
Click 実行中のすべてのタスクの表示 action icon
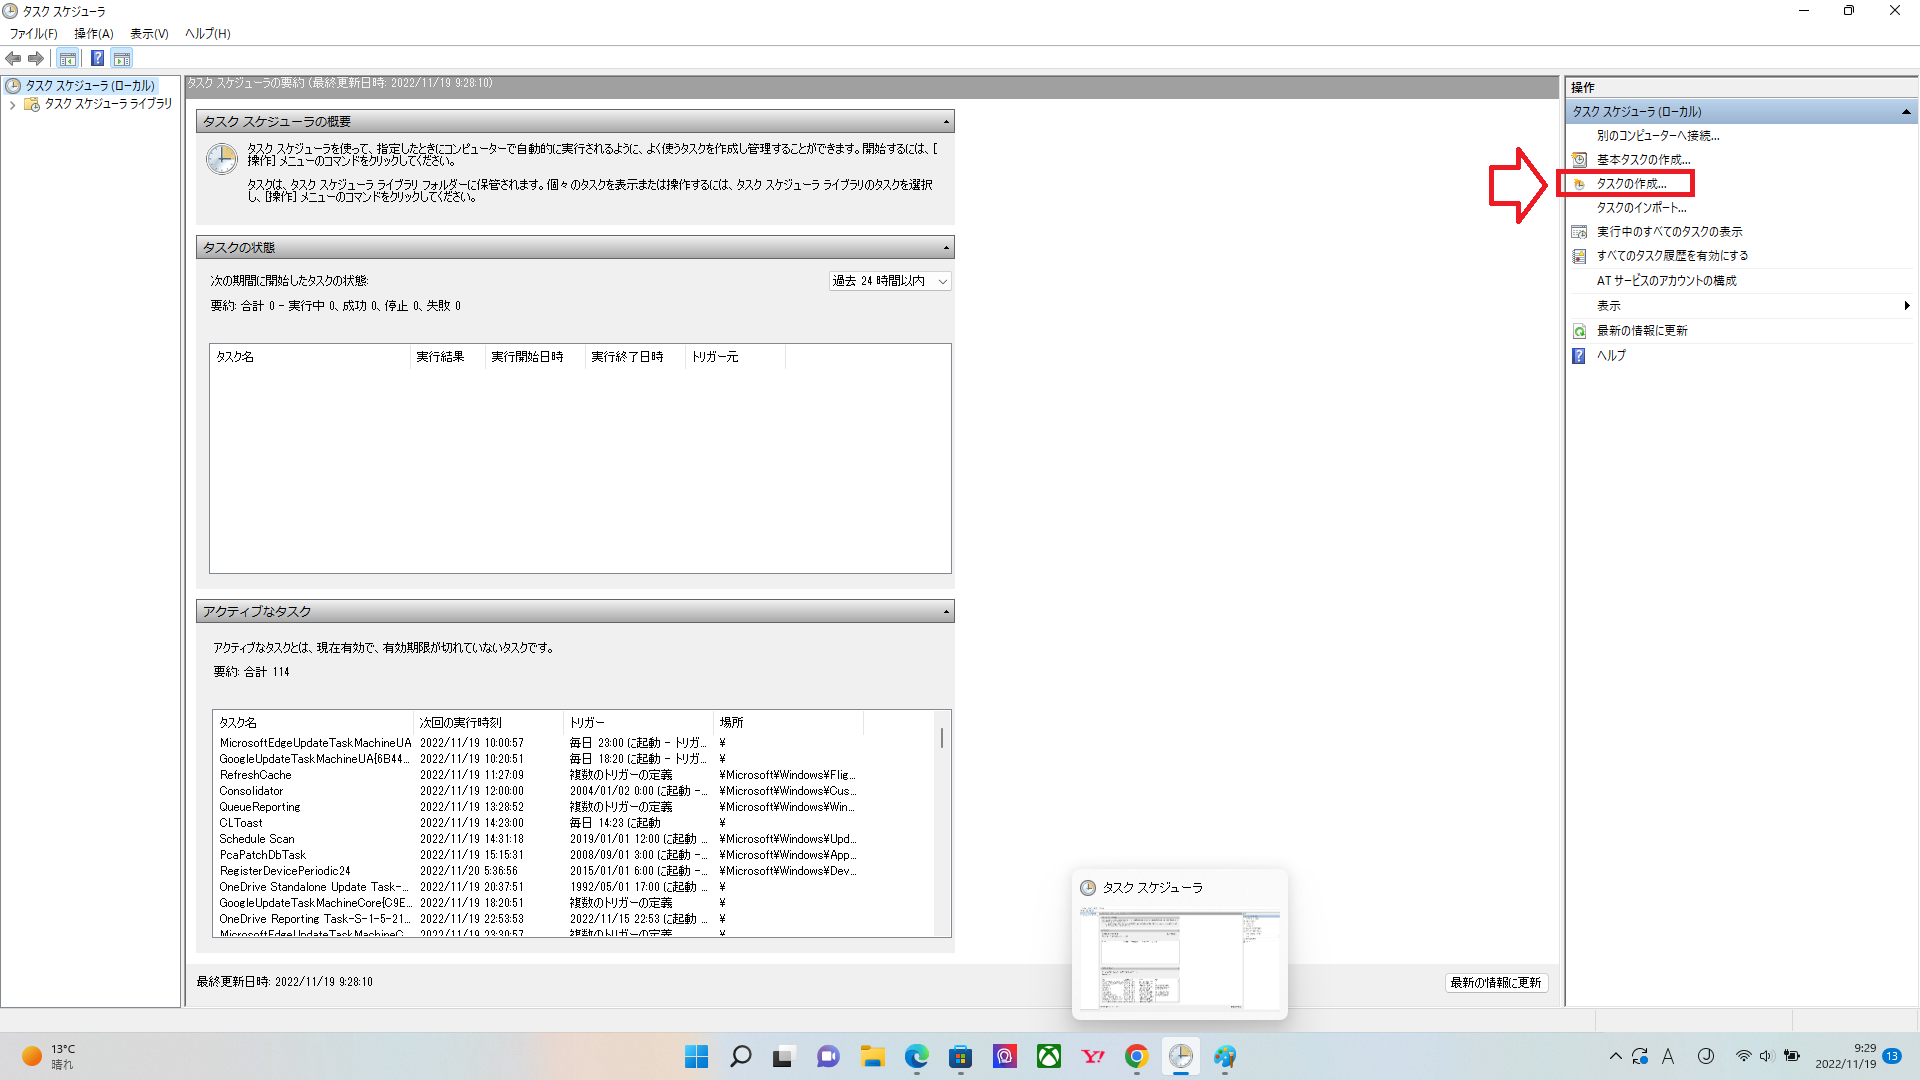(1579, 232)
